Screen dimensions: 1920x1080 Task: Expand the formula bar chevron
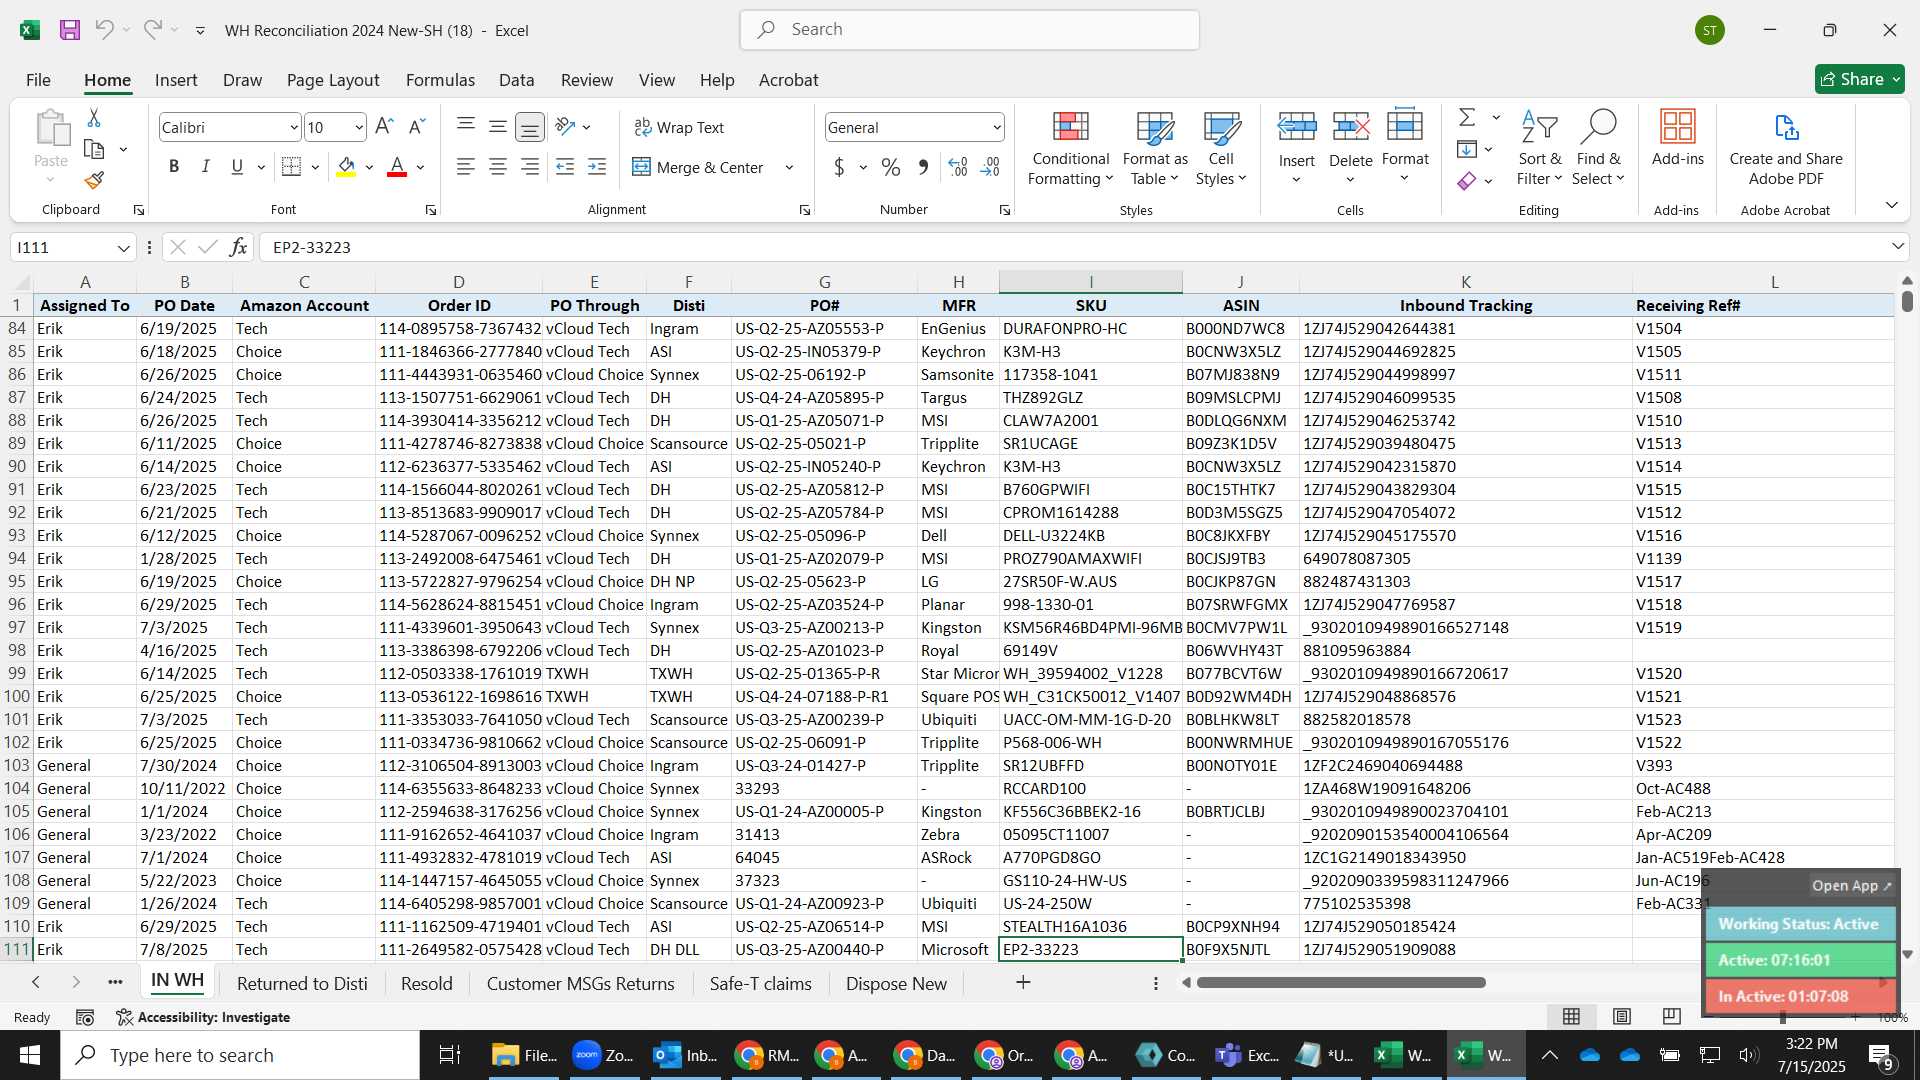(x=1897, y=247)
